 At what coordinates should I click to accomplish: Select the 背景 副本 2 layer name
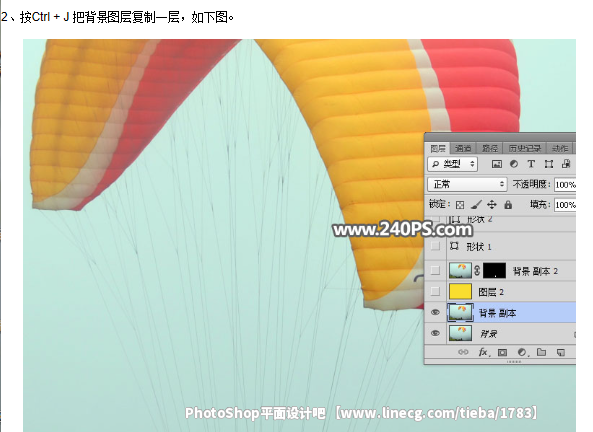(535, 271)
